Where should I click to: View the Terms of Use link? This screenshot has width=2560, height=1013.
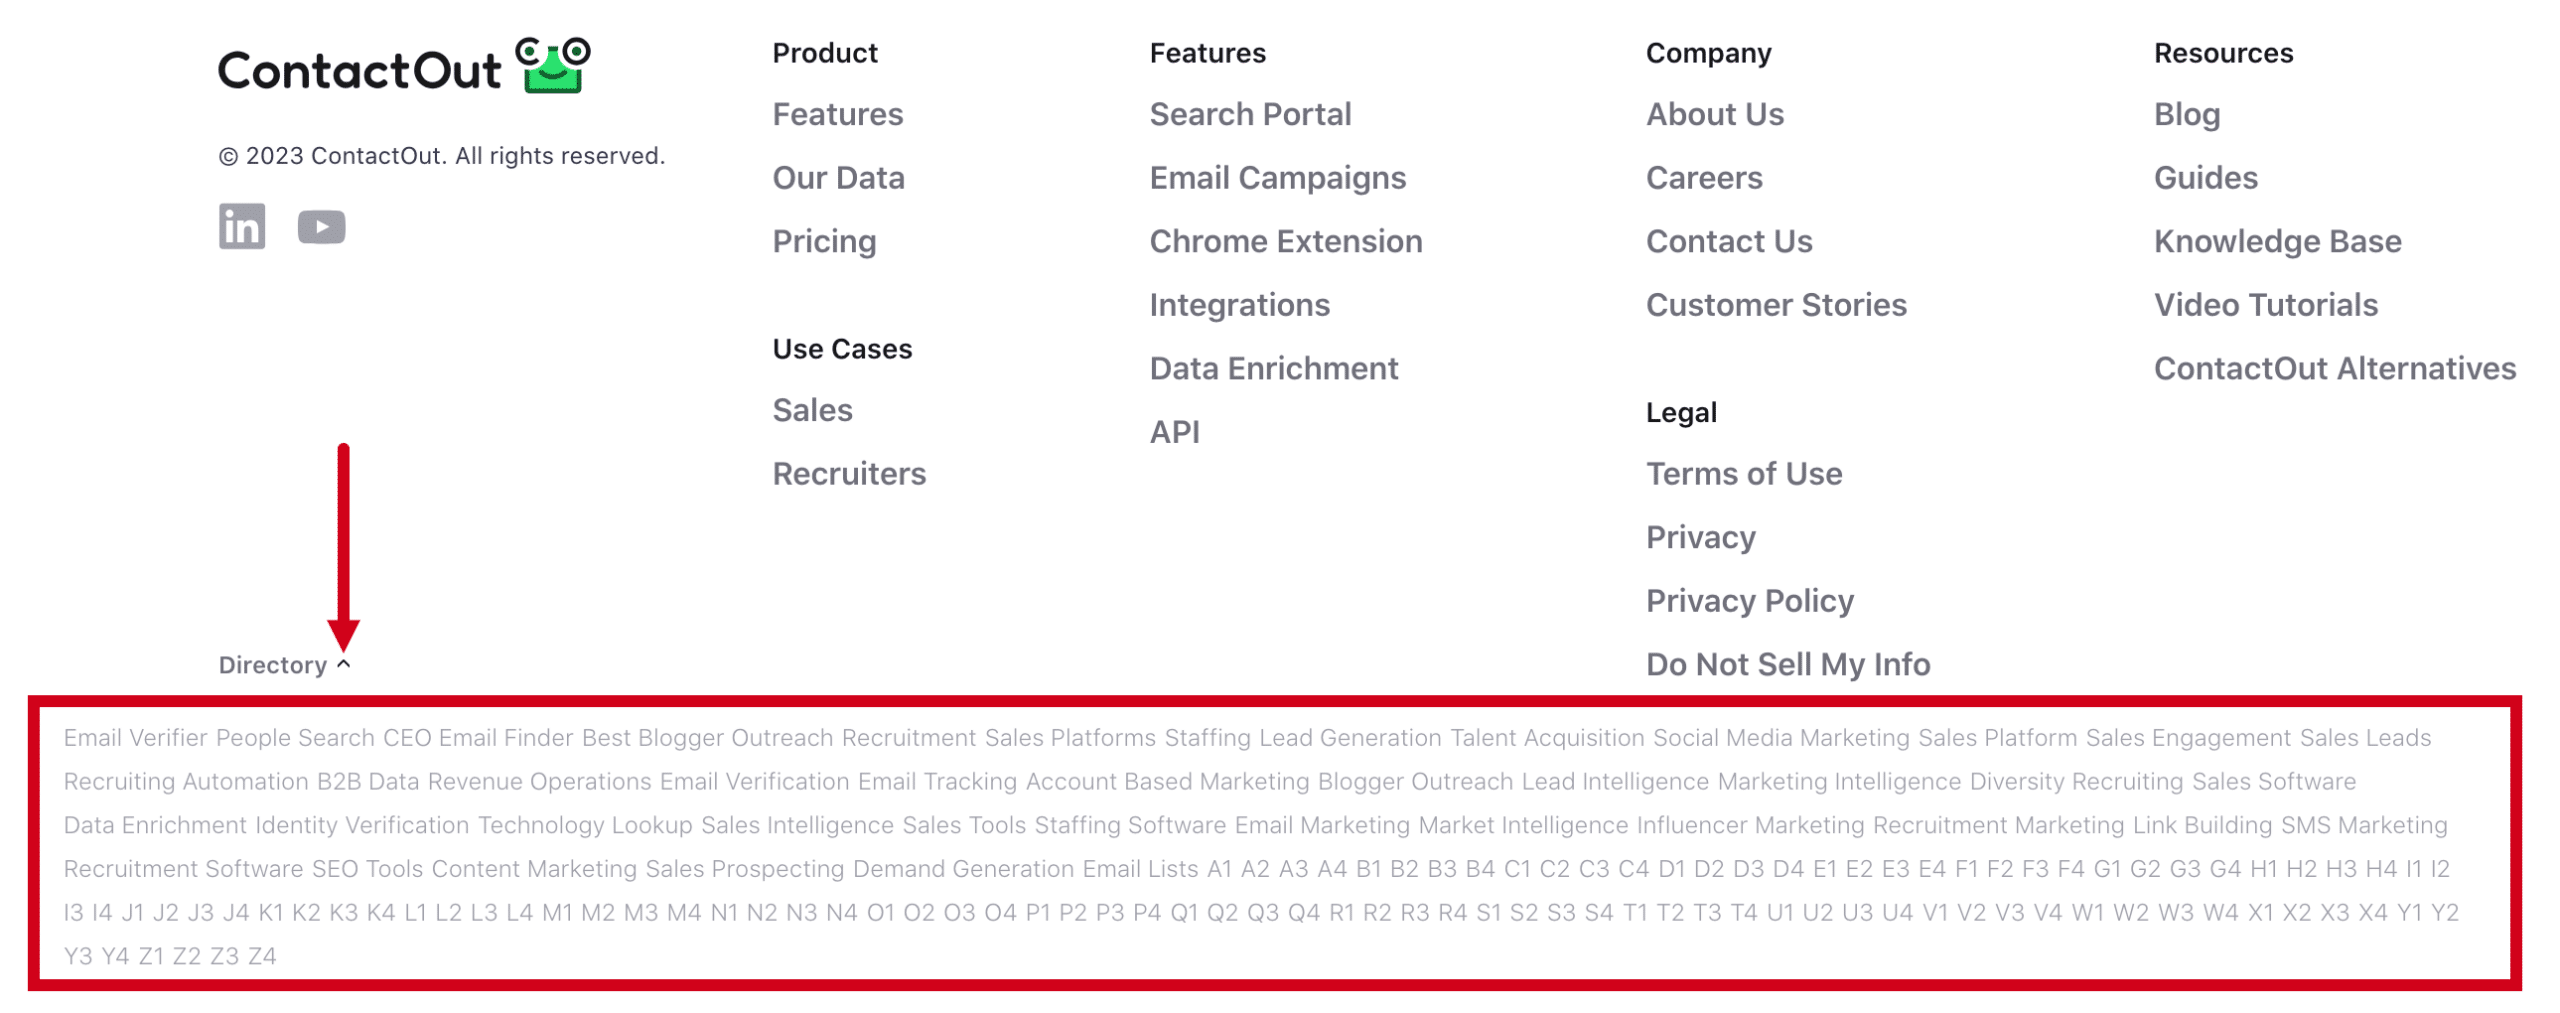click(x=1744, y=474)
